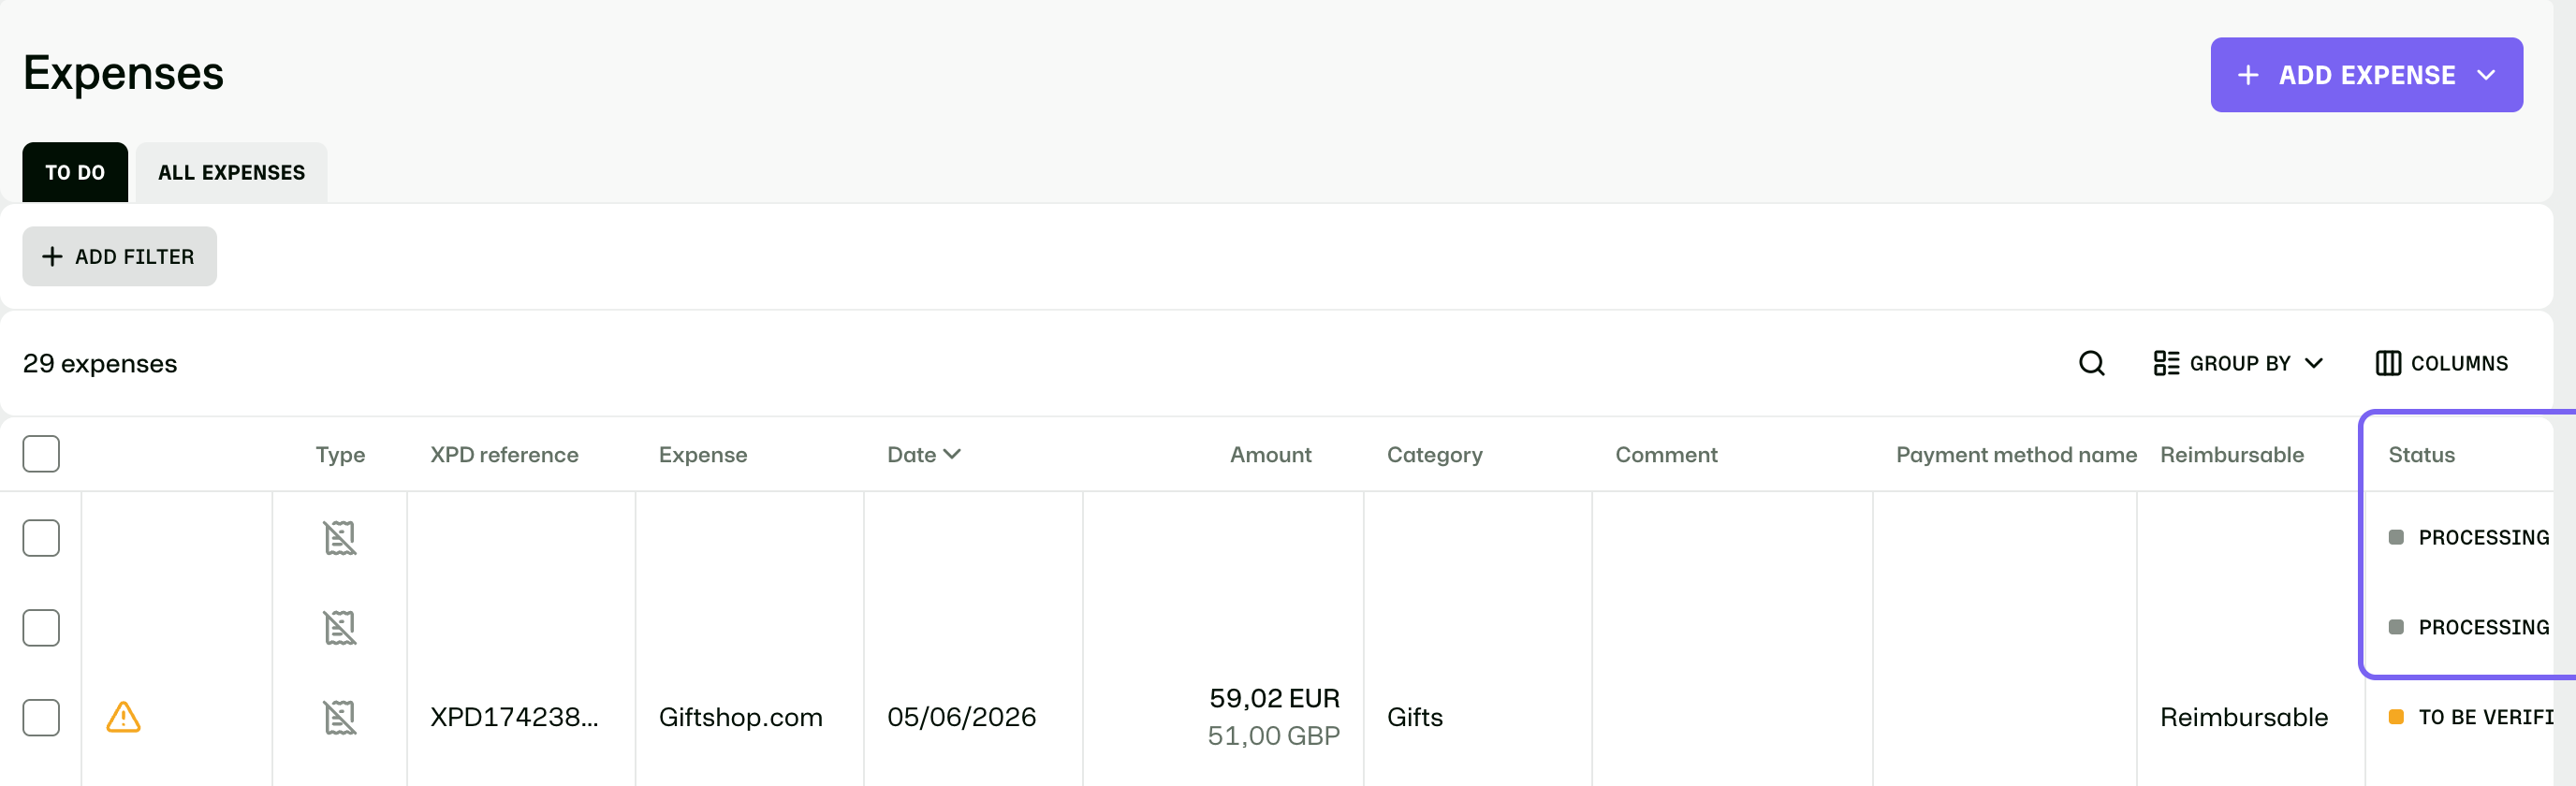Click the Expense column header

coord(703,455)
